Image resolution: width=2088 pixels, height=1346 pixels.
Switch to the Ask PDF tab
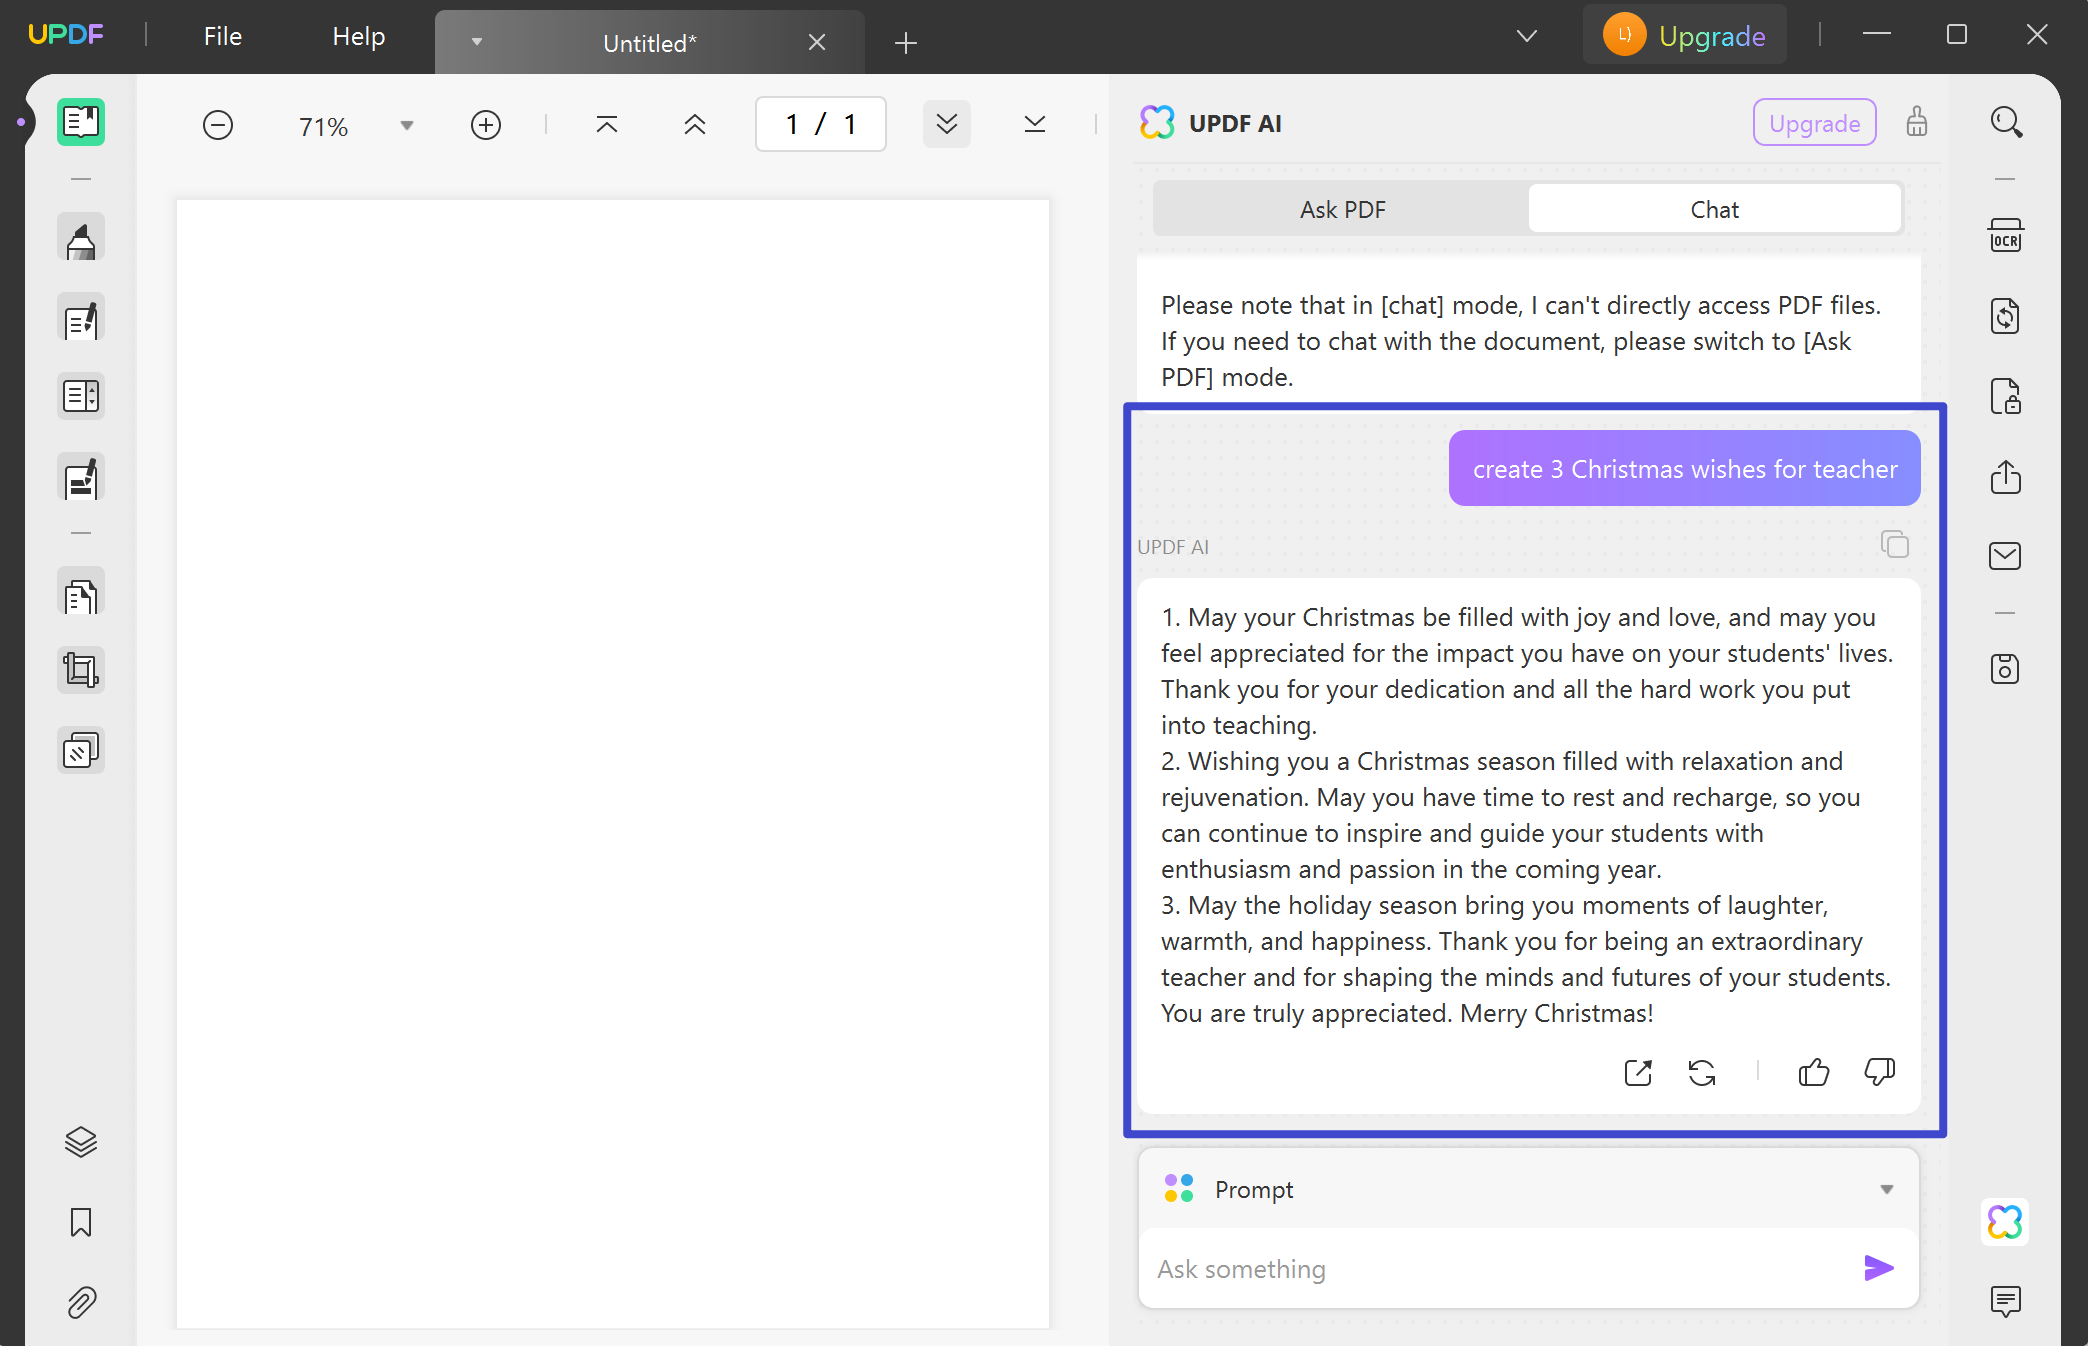pyautogui.click(x=1342, y=209)
